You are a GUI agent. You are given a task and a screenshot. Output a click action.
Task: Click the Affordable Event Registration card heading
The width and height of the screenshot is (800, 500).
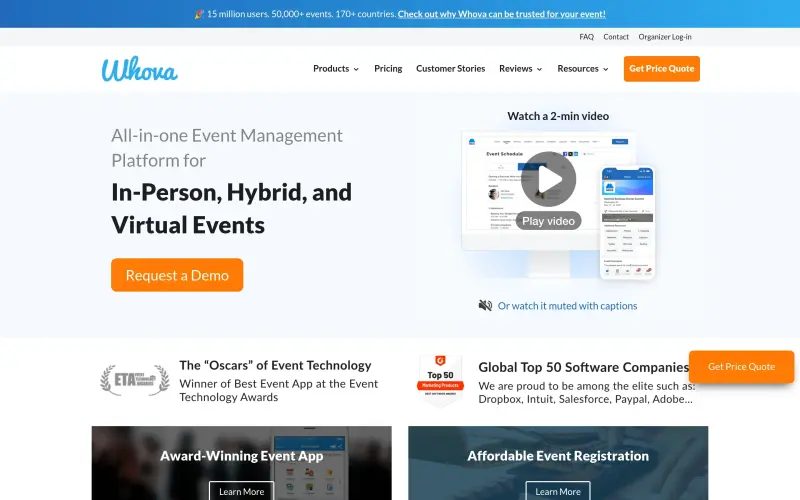tap(558, 456)
